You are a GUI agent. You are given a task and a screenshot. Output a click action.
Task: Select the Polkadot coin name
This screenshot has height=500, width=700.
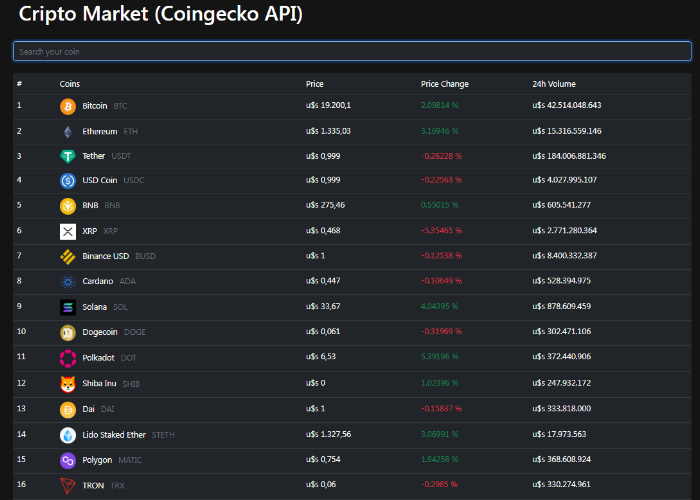98,358
